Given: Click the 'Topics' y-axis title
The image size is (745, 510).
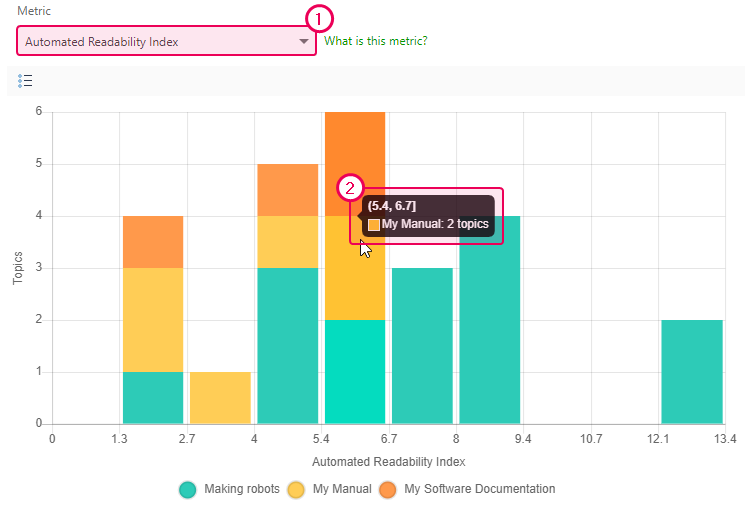Looking at the screenshot, I should [x=18, y=268].
